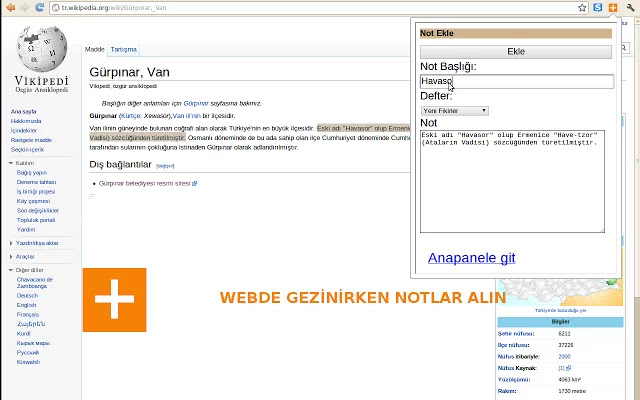Click inside the Not text area
Viewport: 640px width, 400px height.
[x=512, y=182]
